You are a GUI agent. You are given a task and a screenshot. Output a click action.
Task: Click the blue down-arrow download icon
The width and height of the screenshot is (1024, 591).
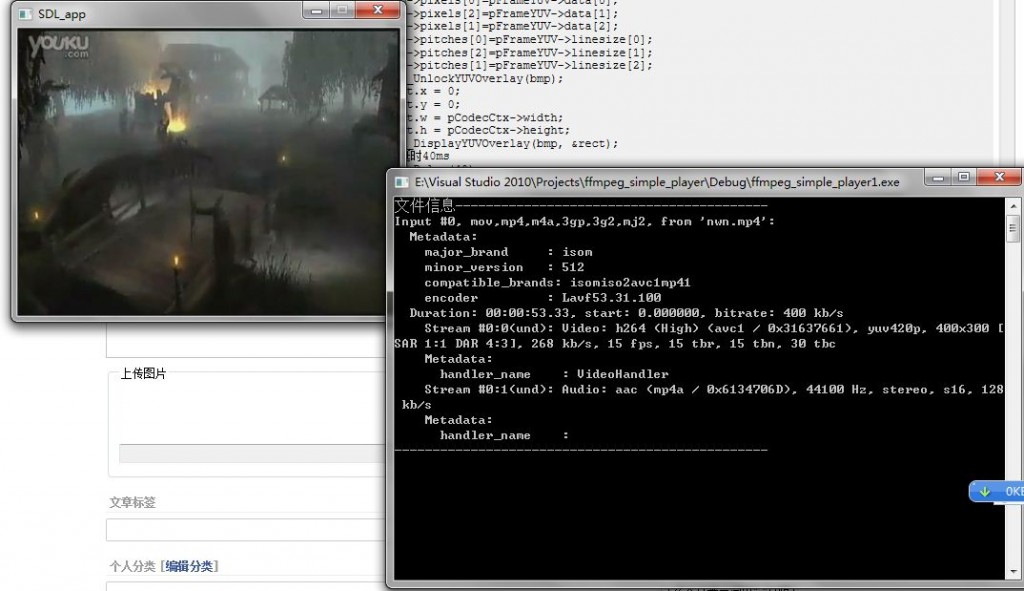pos(985,491)
